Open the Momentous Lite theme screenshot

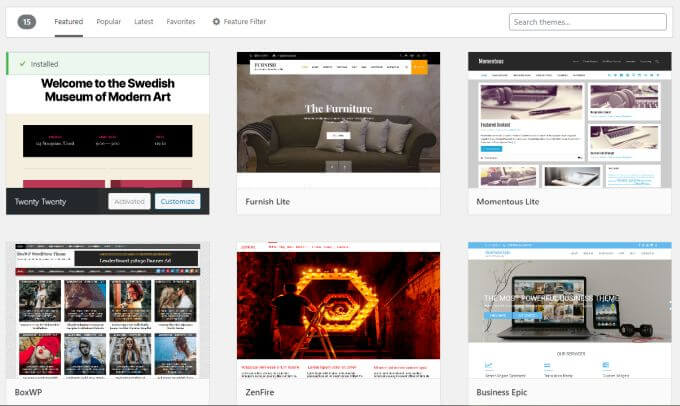[x=569, y=120]
